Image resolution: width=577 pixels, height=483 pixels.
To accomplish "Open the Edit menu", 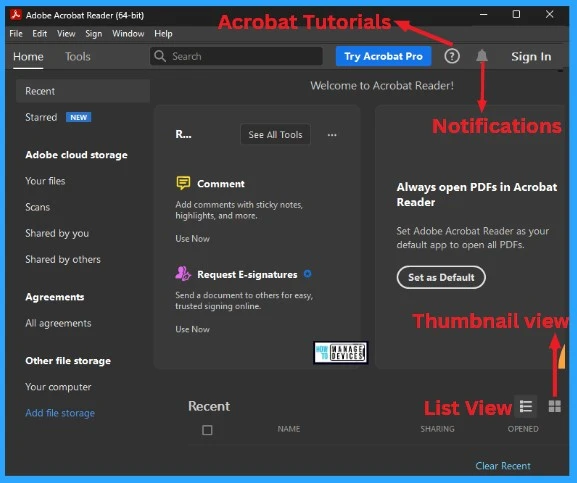I will pos(39,33).
